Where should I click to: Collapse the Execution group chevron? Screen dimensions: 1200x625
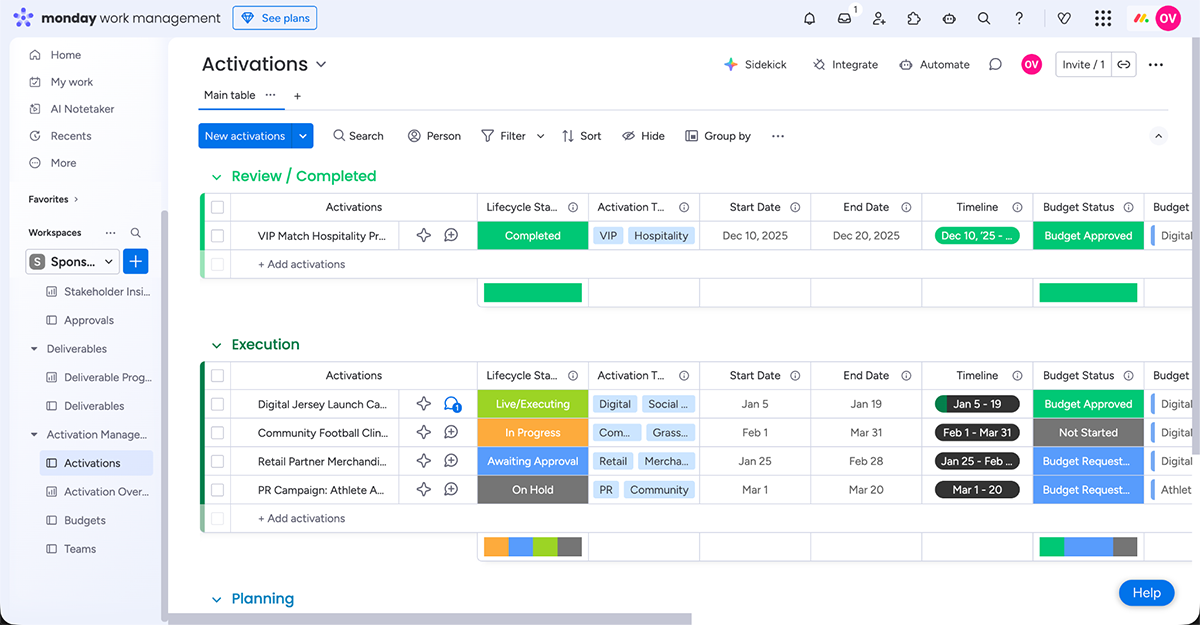(216, 345)
